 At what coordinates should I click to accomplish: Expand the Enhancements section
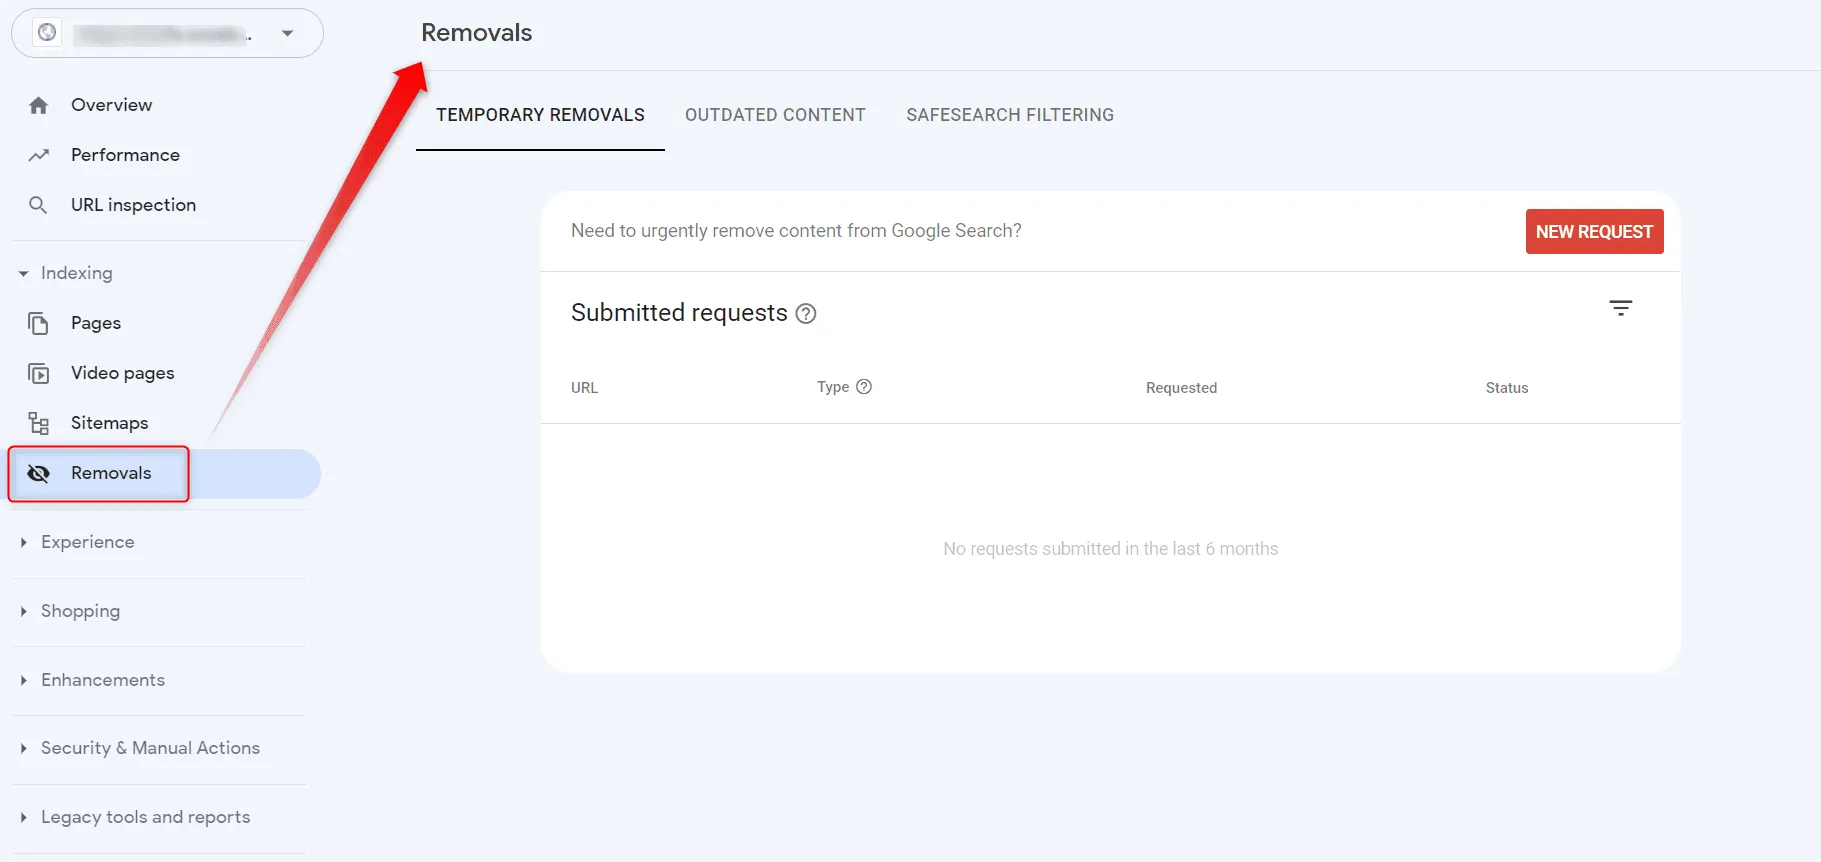pos(23,680)
